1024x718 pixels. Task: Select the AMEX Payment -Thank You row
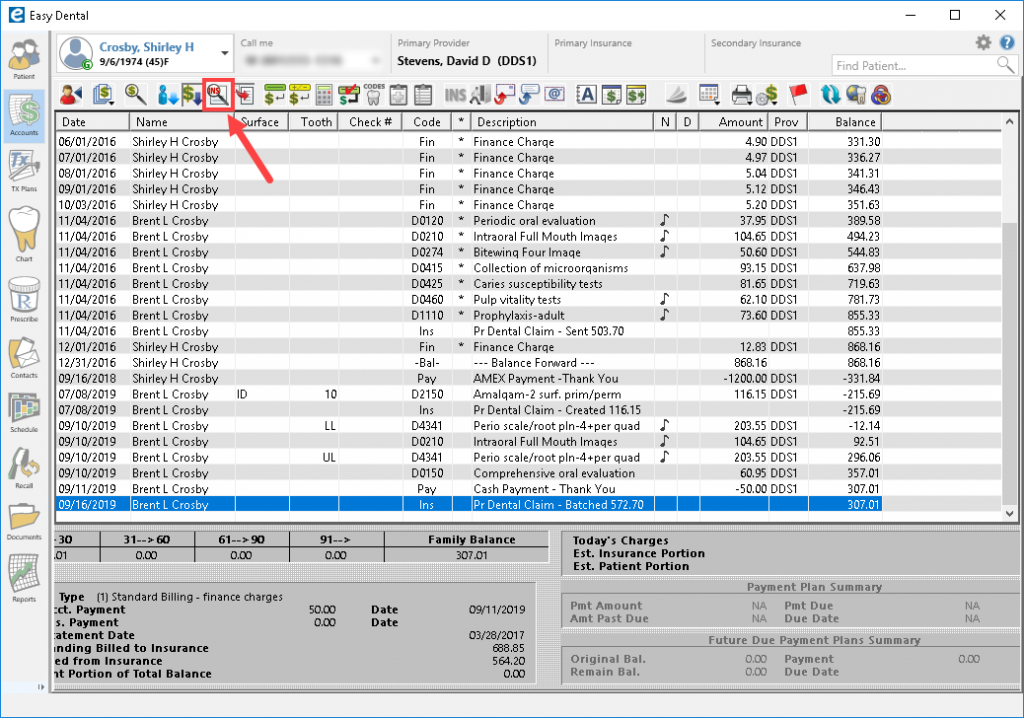point(469,378)
